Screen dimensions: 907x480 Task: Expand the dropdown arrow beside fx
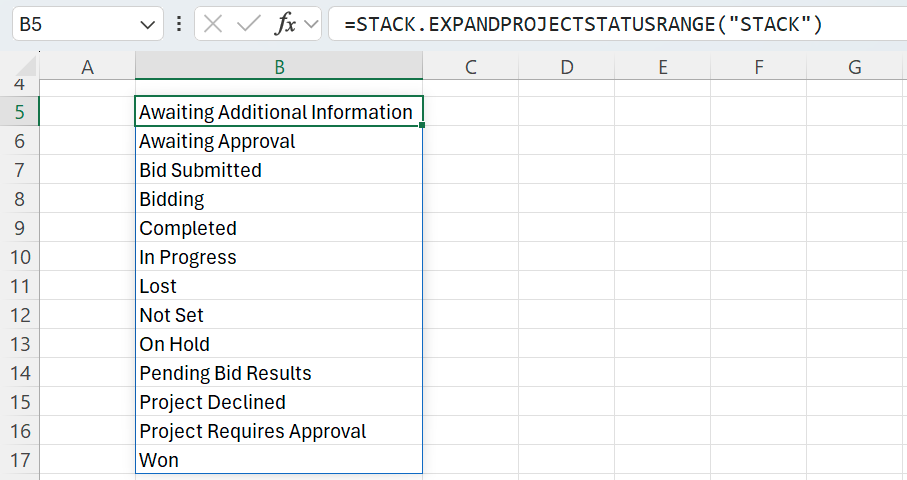point(311,24)
